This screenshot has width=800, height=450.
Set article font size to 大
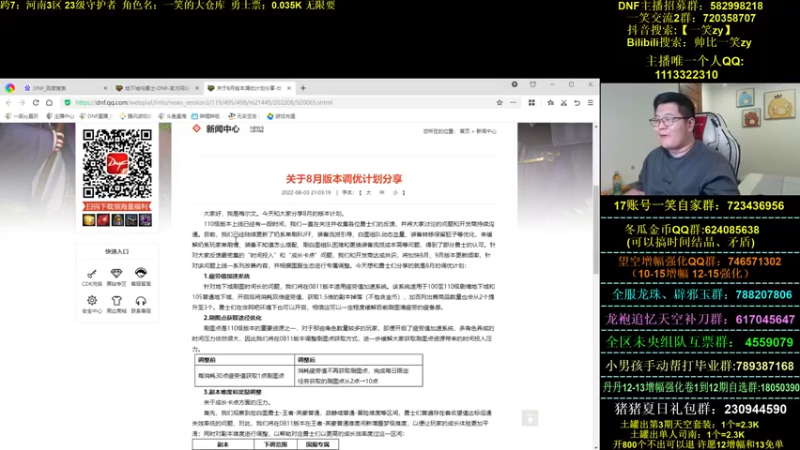pyautogui.click(x=368, y=193)
